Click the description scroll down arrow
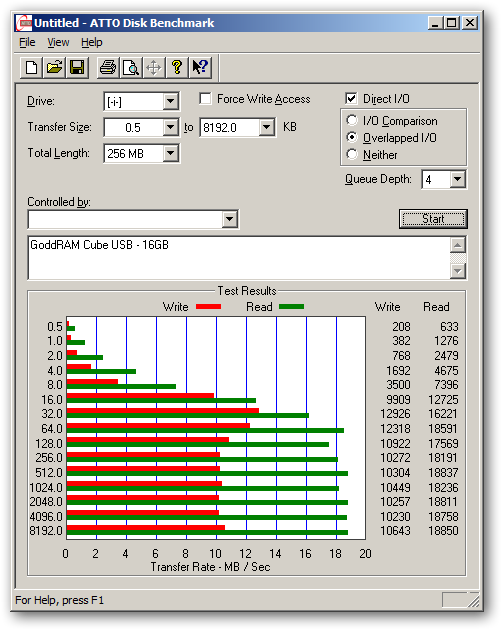 coord(458,271)
